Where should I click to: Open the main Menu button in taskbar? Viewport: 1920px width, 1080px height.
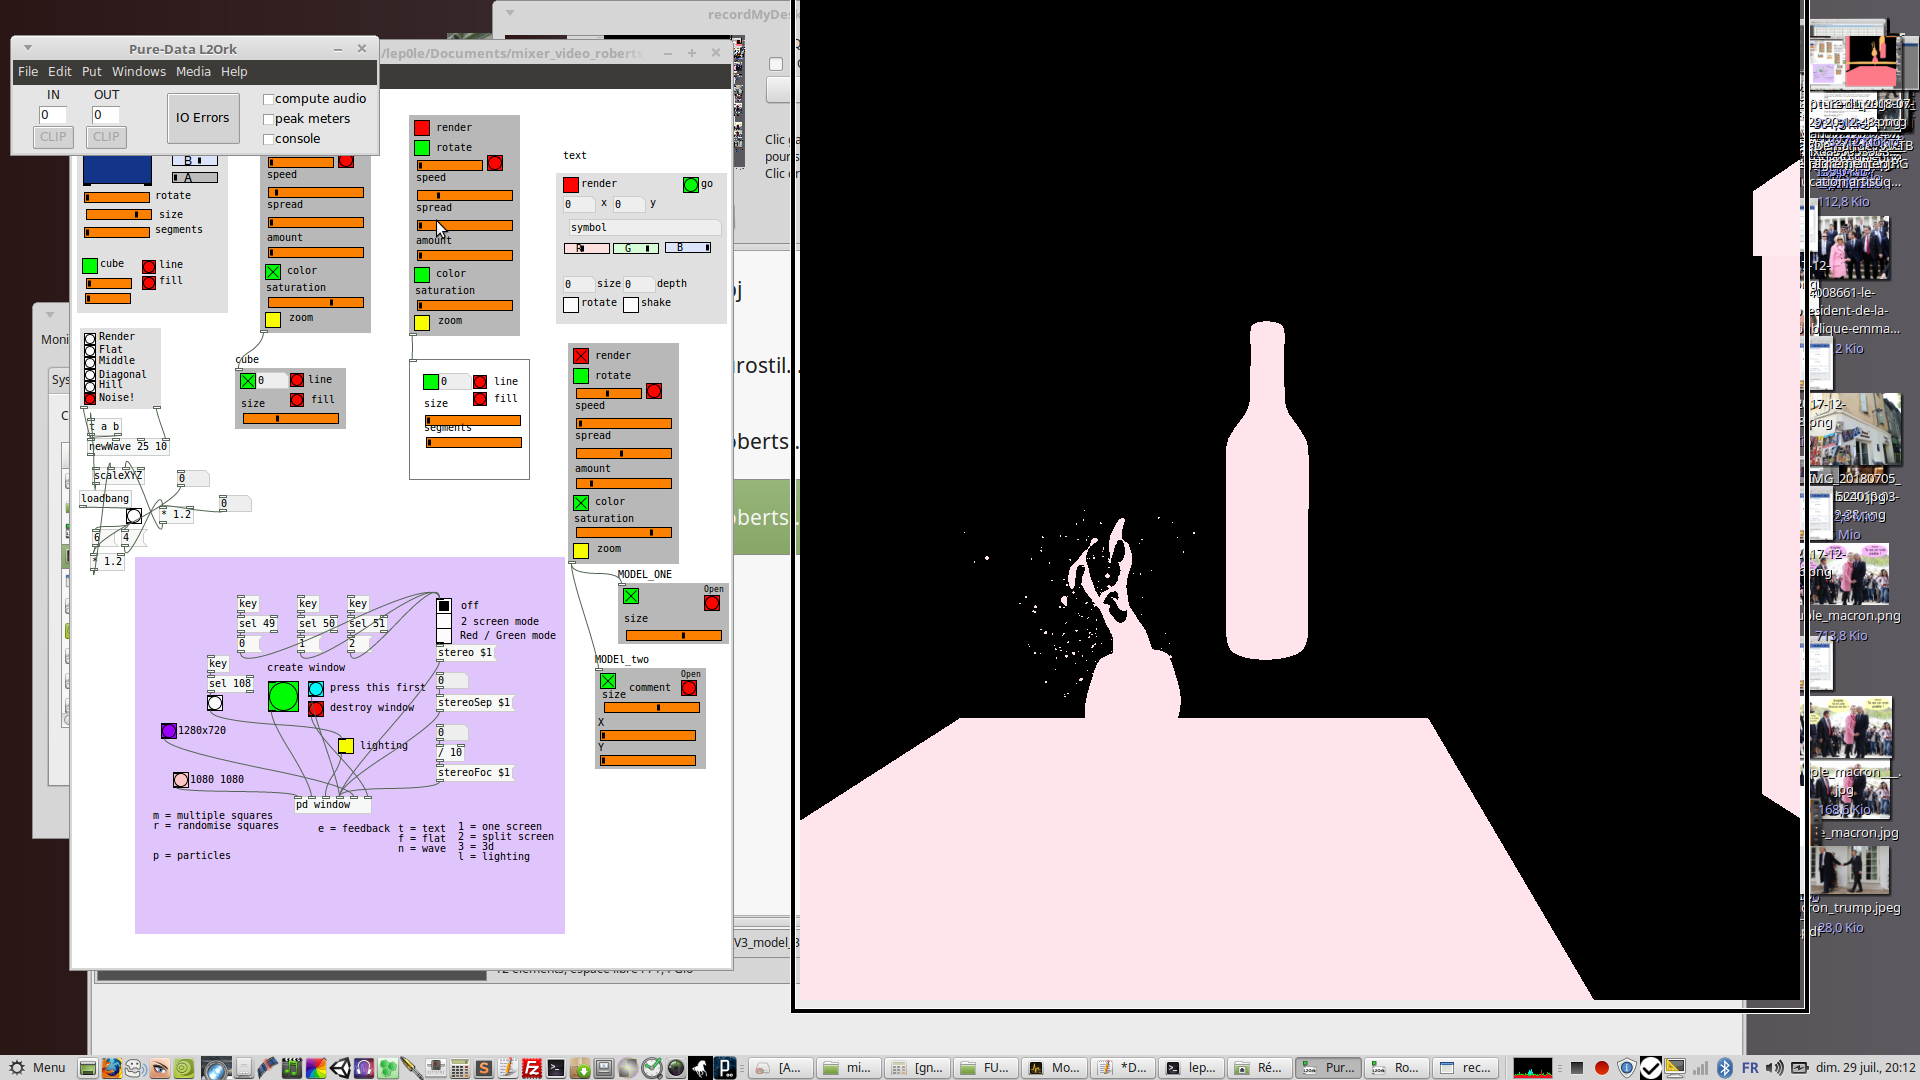click(38, 1068)
